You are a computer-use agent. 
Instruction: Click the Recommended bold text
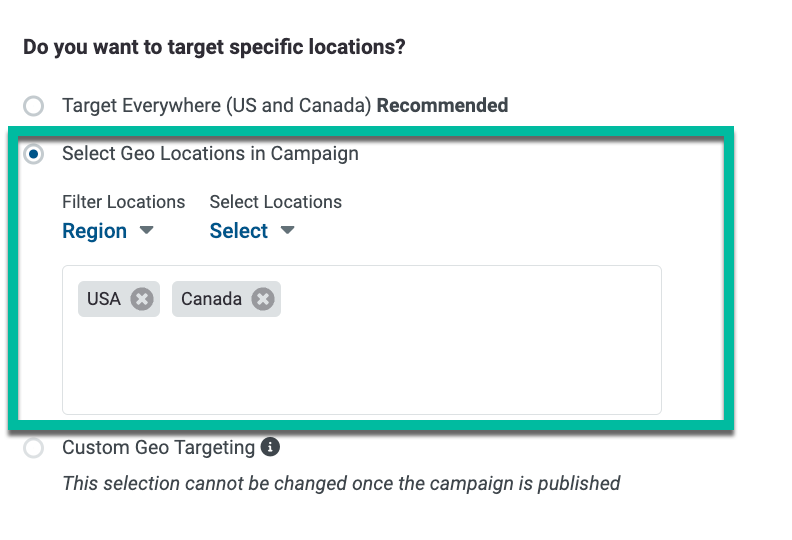point(442,106)
